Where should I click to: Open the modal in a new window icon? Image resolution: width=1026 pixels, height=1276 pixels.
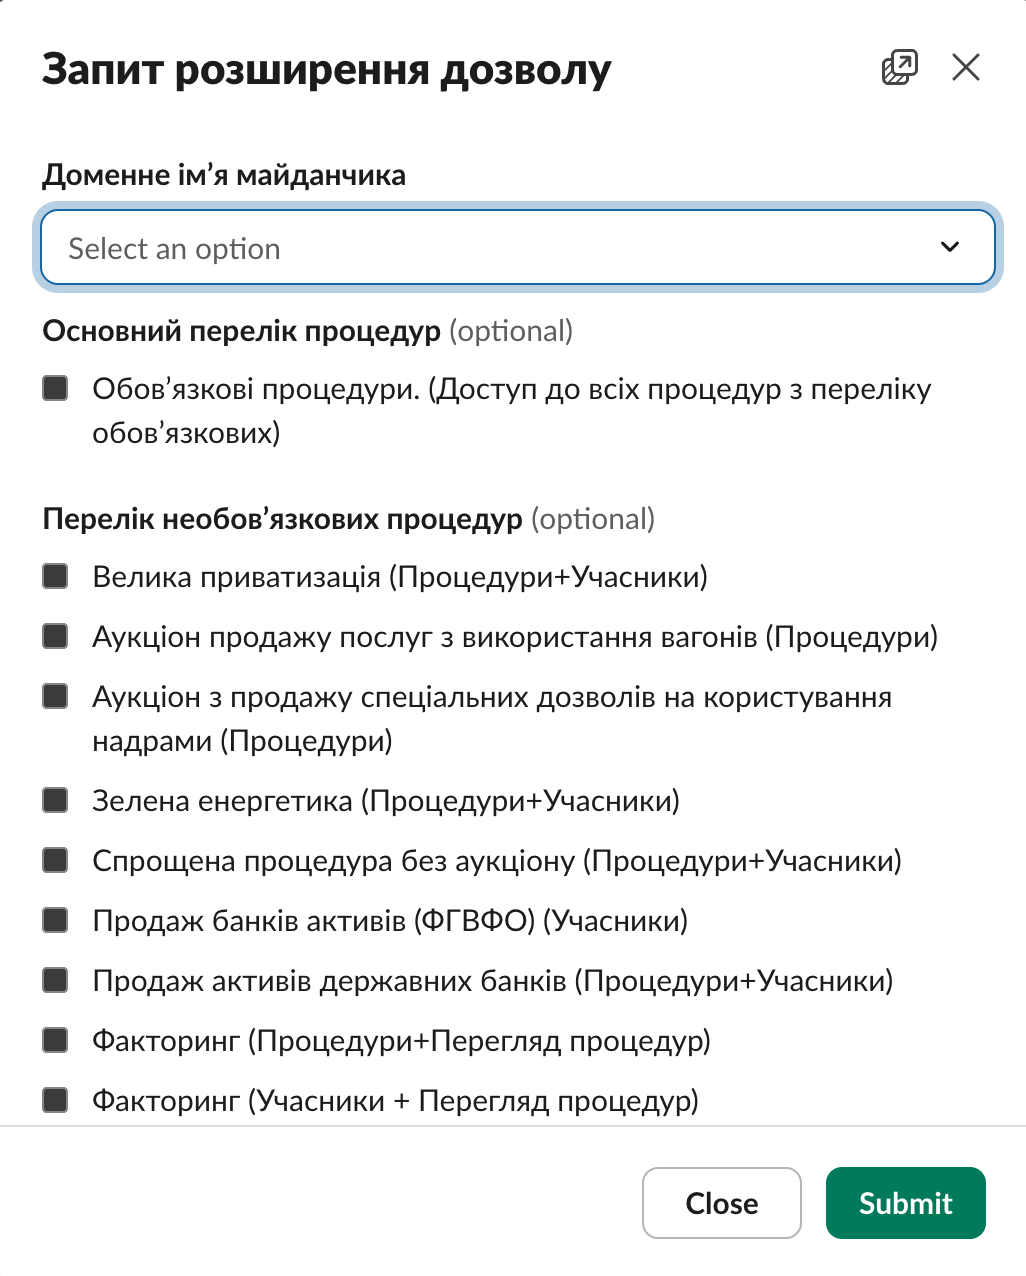[x=900, y=68]
